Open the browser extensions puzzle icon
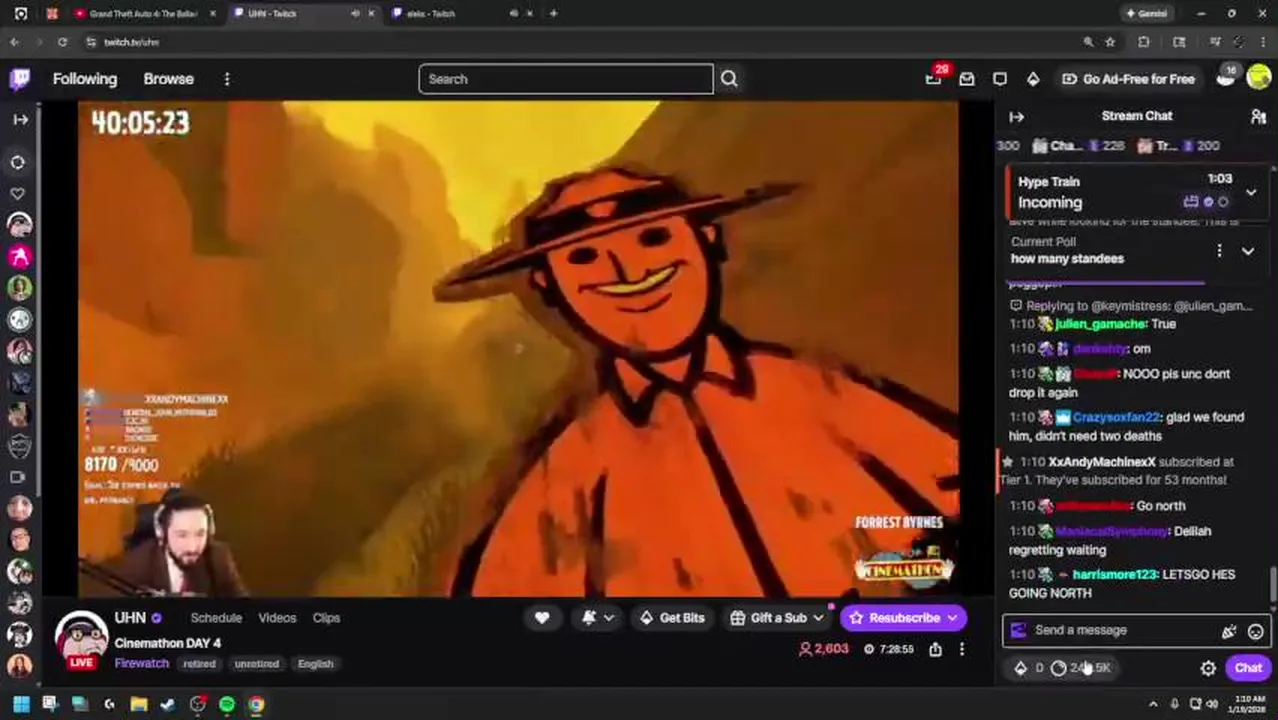1278x720 pixels. point(1144,42)
